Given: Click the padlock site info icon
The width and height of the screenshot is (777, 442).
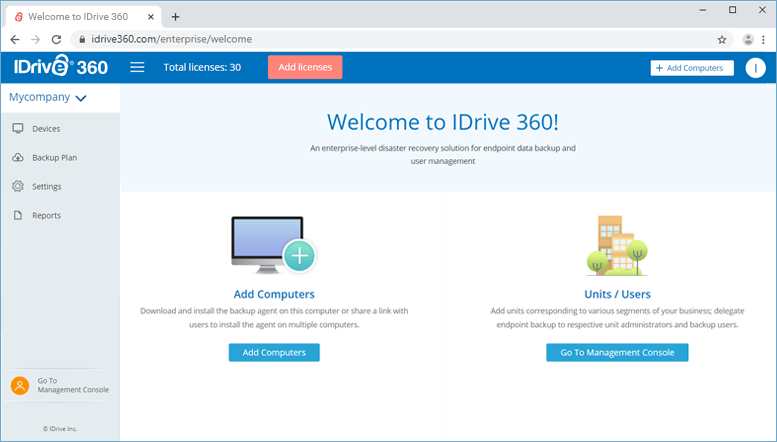Looking at the screenshot, I should [x=82, y=39].
